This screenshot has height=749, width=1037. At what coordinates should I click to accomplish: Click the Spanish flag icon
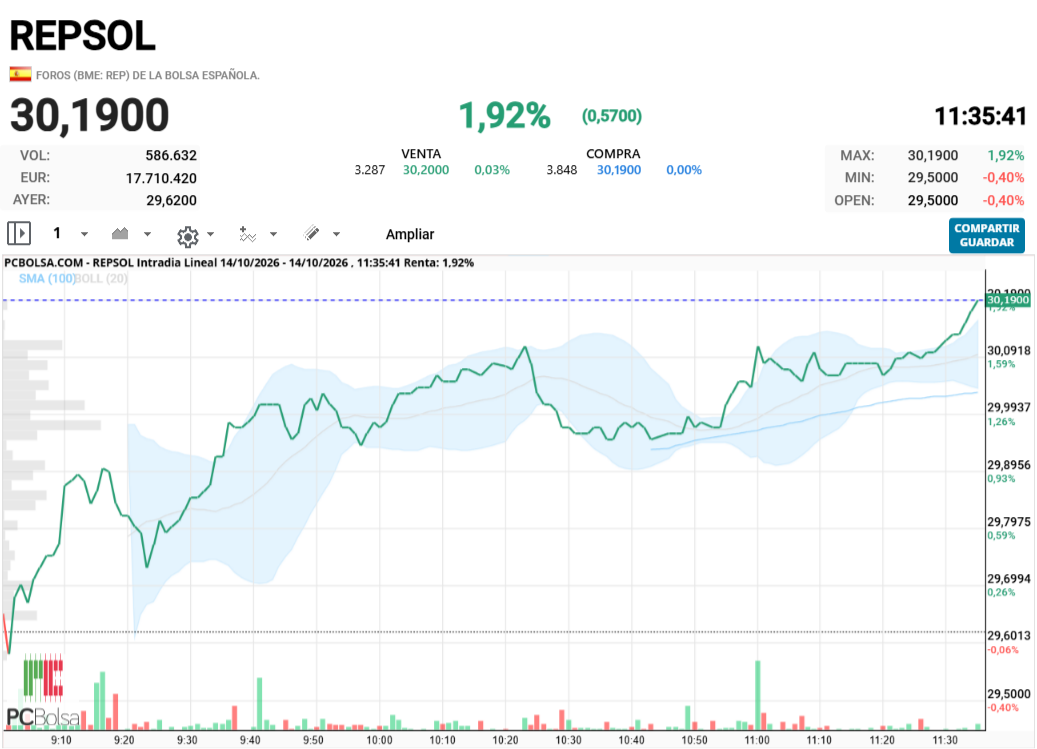pyautogui.click(x=21, y=74)
